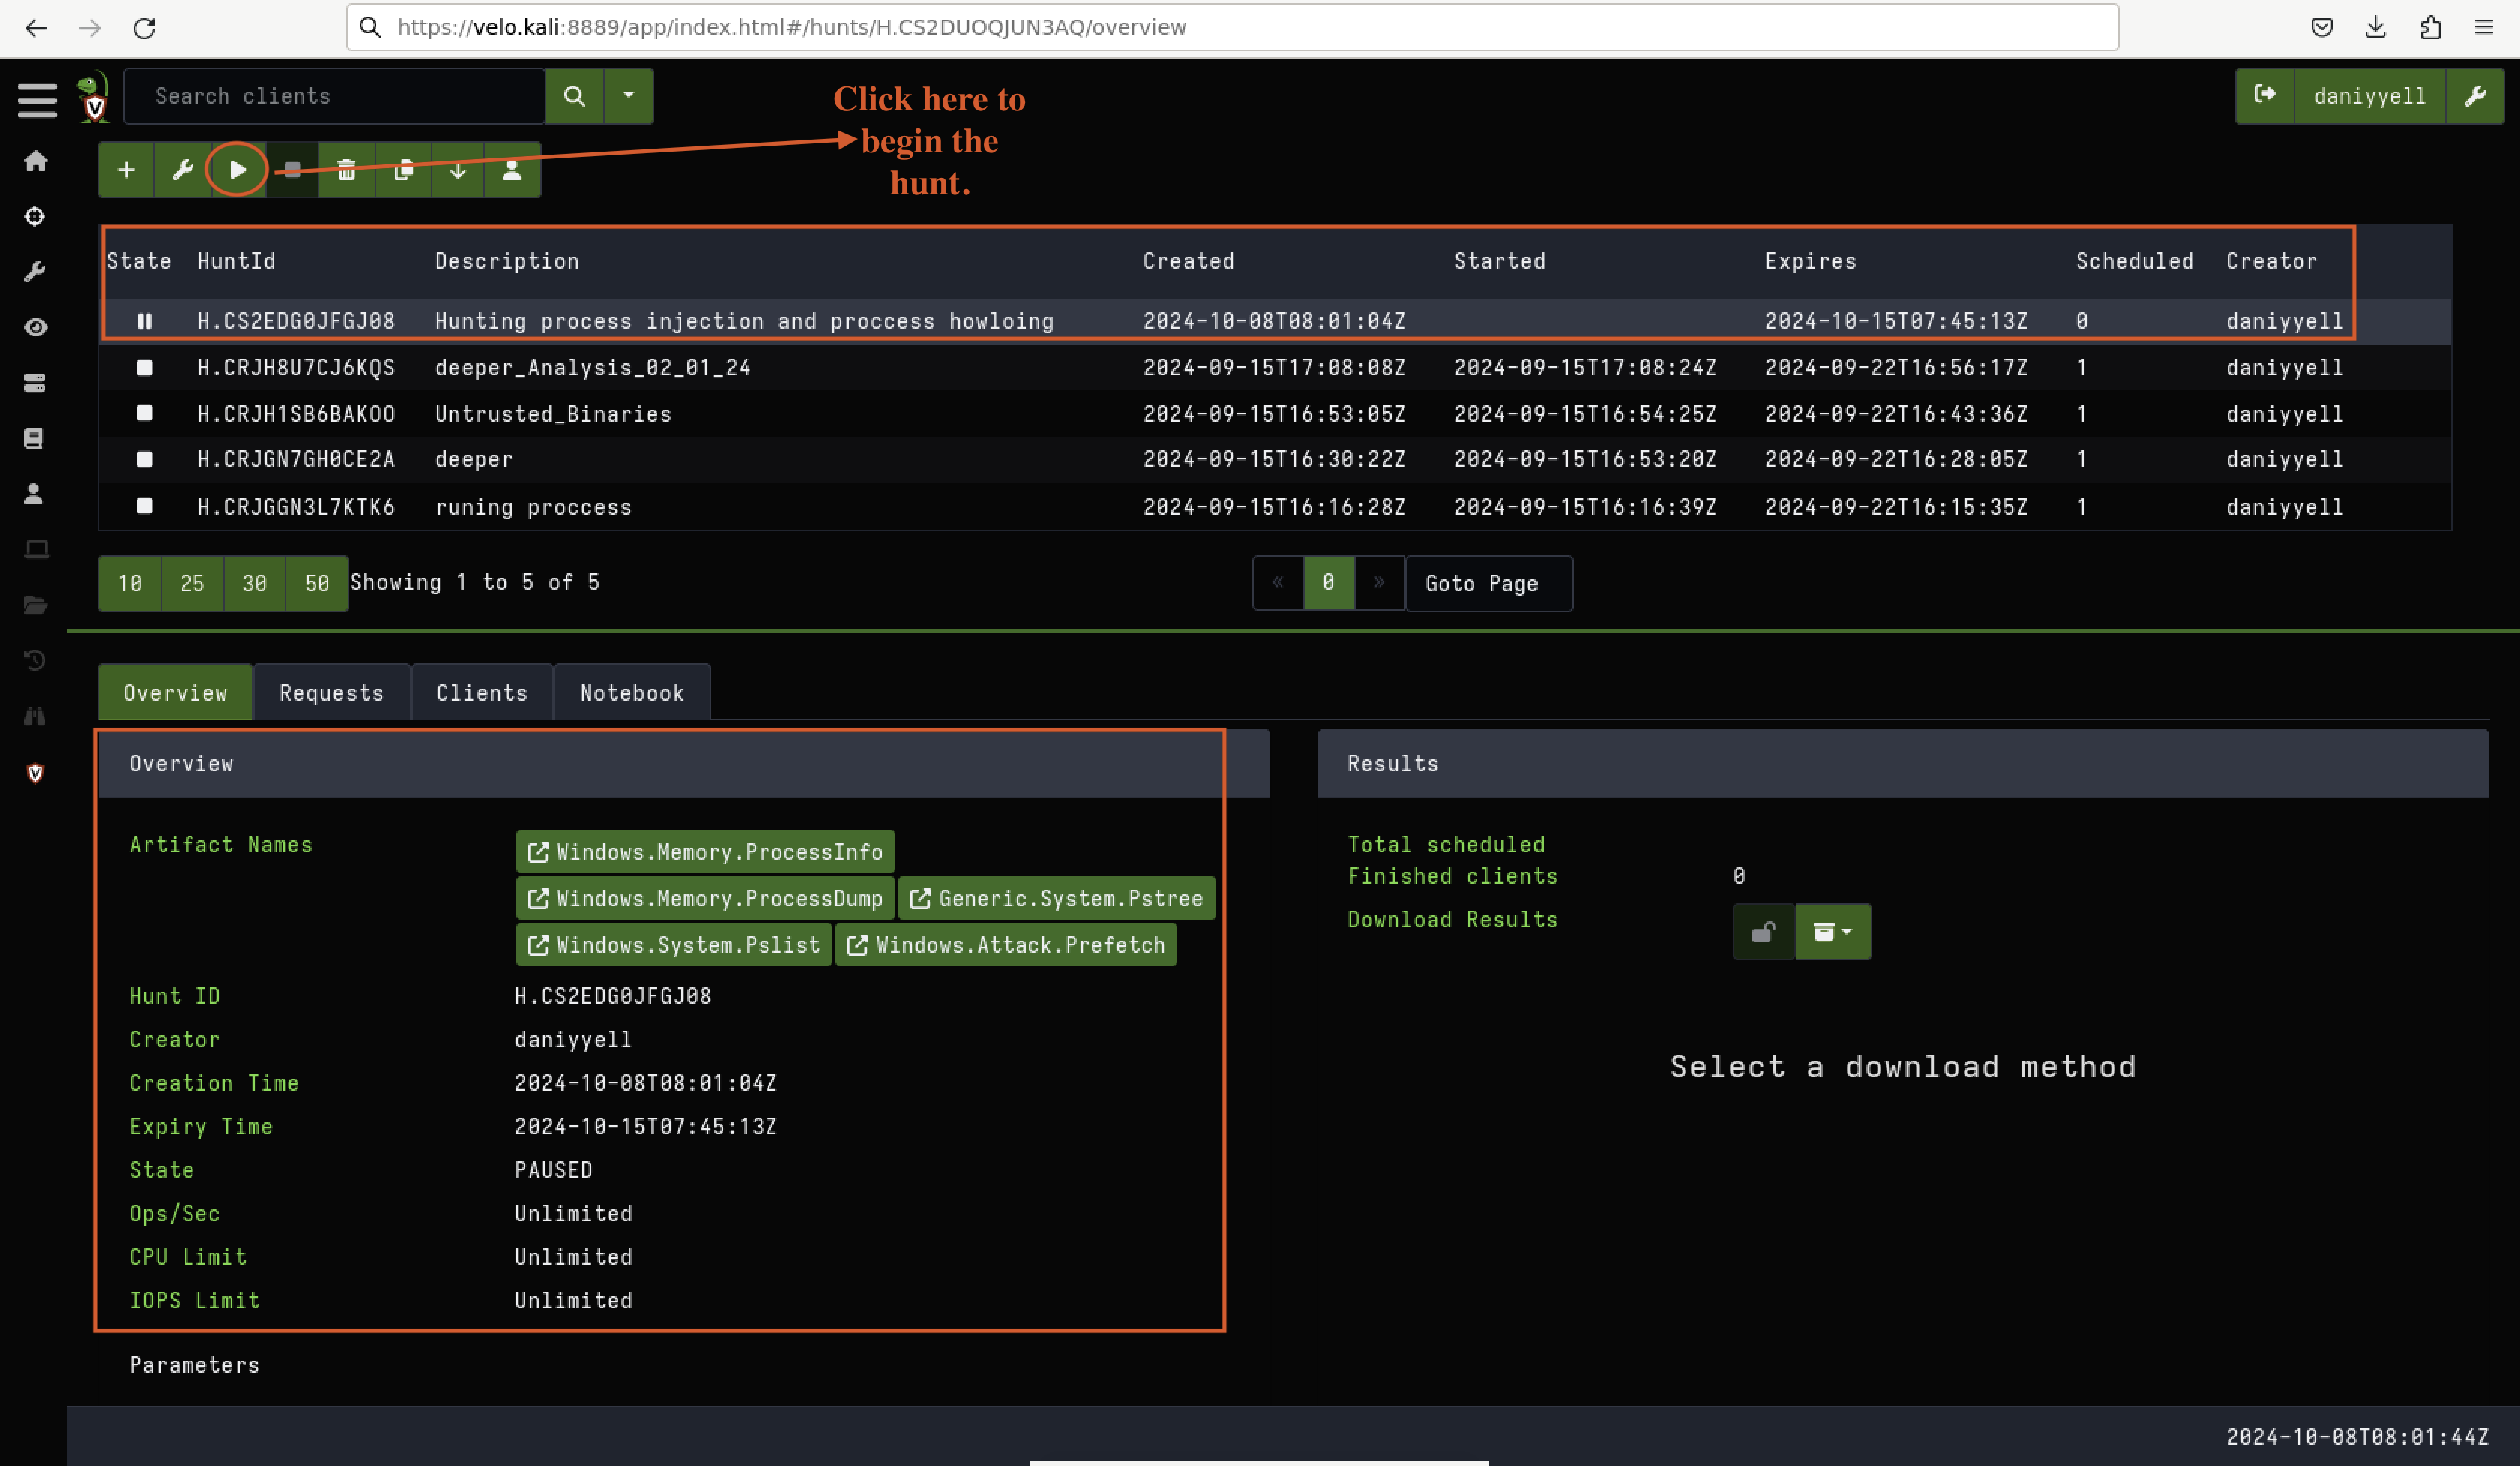
Task: Expand the client search options caret
Action: click(x=628, y=96)
